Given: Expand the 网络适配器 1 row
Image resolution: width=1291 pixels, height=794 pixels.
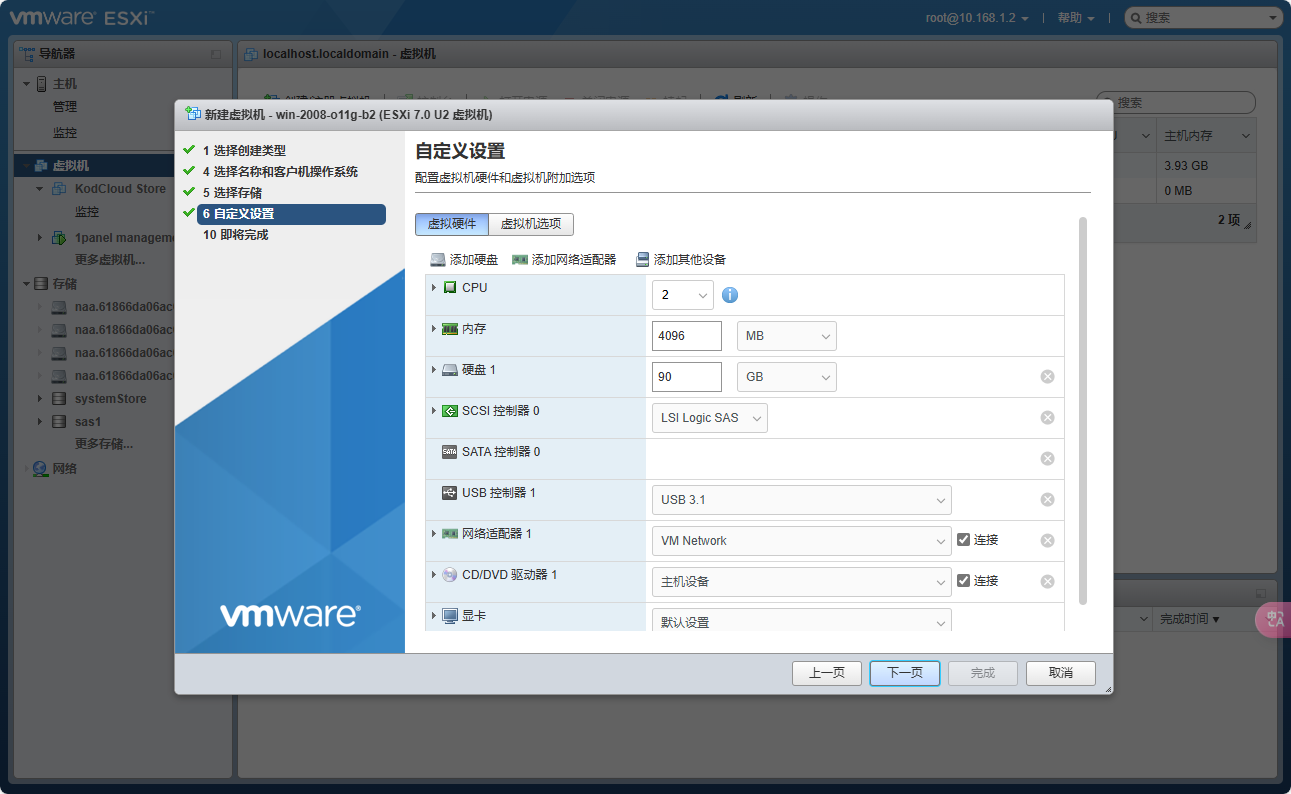Looking at the screenshot, I should [x=434, y=534].
